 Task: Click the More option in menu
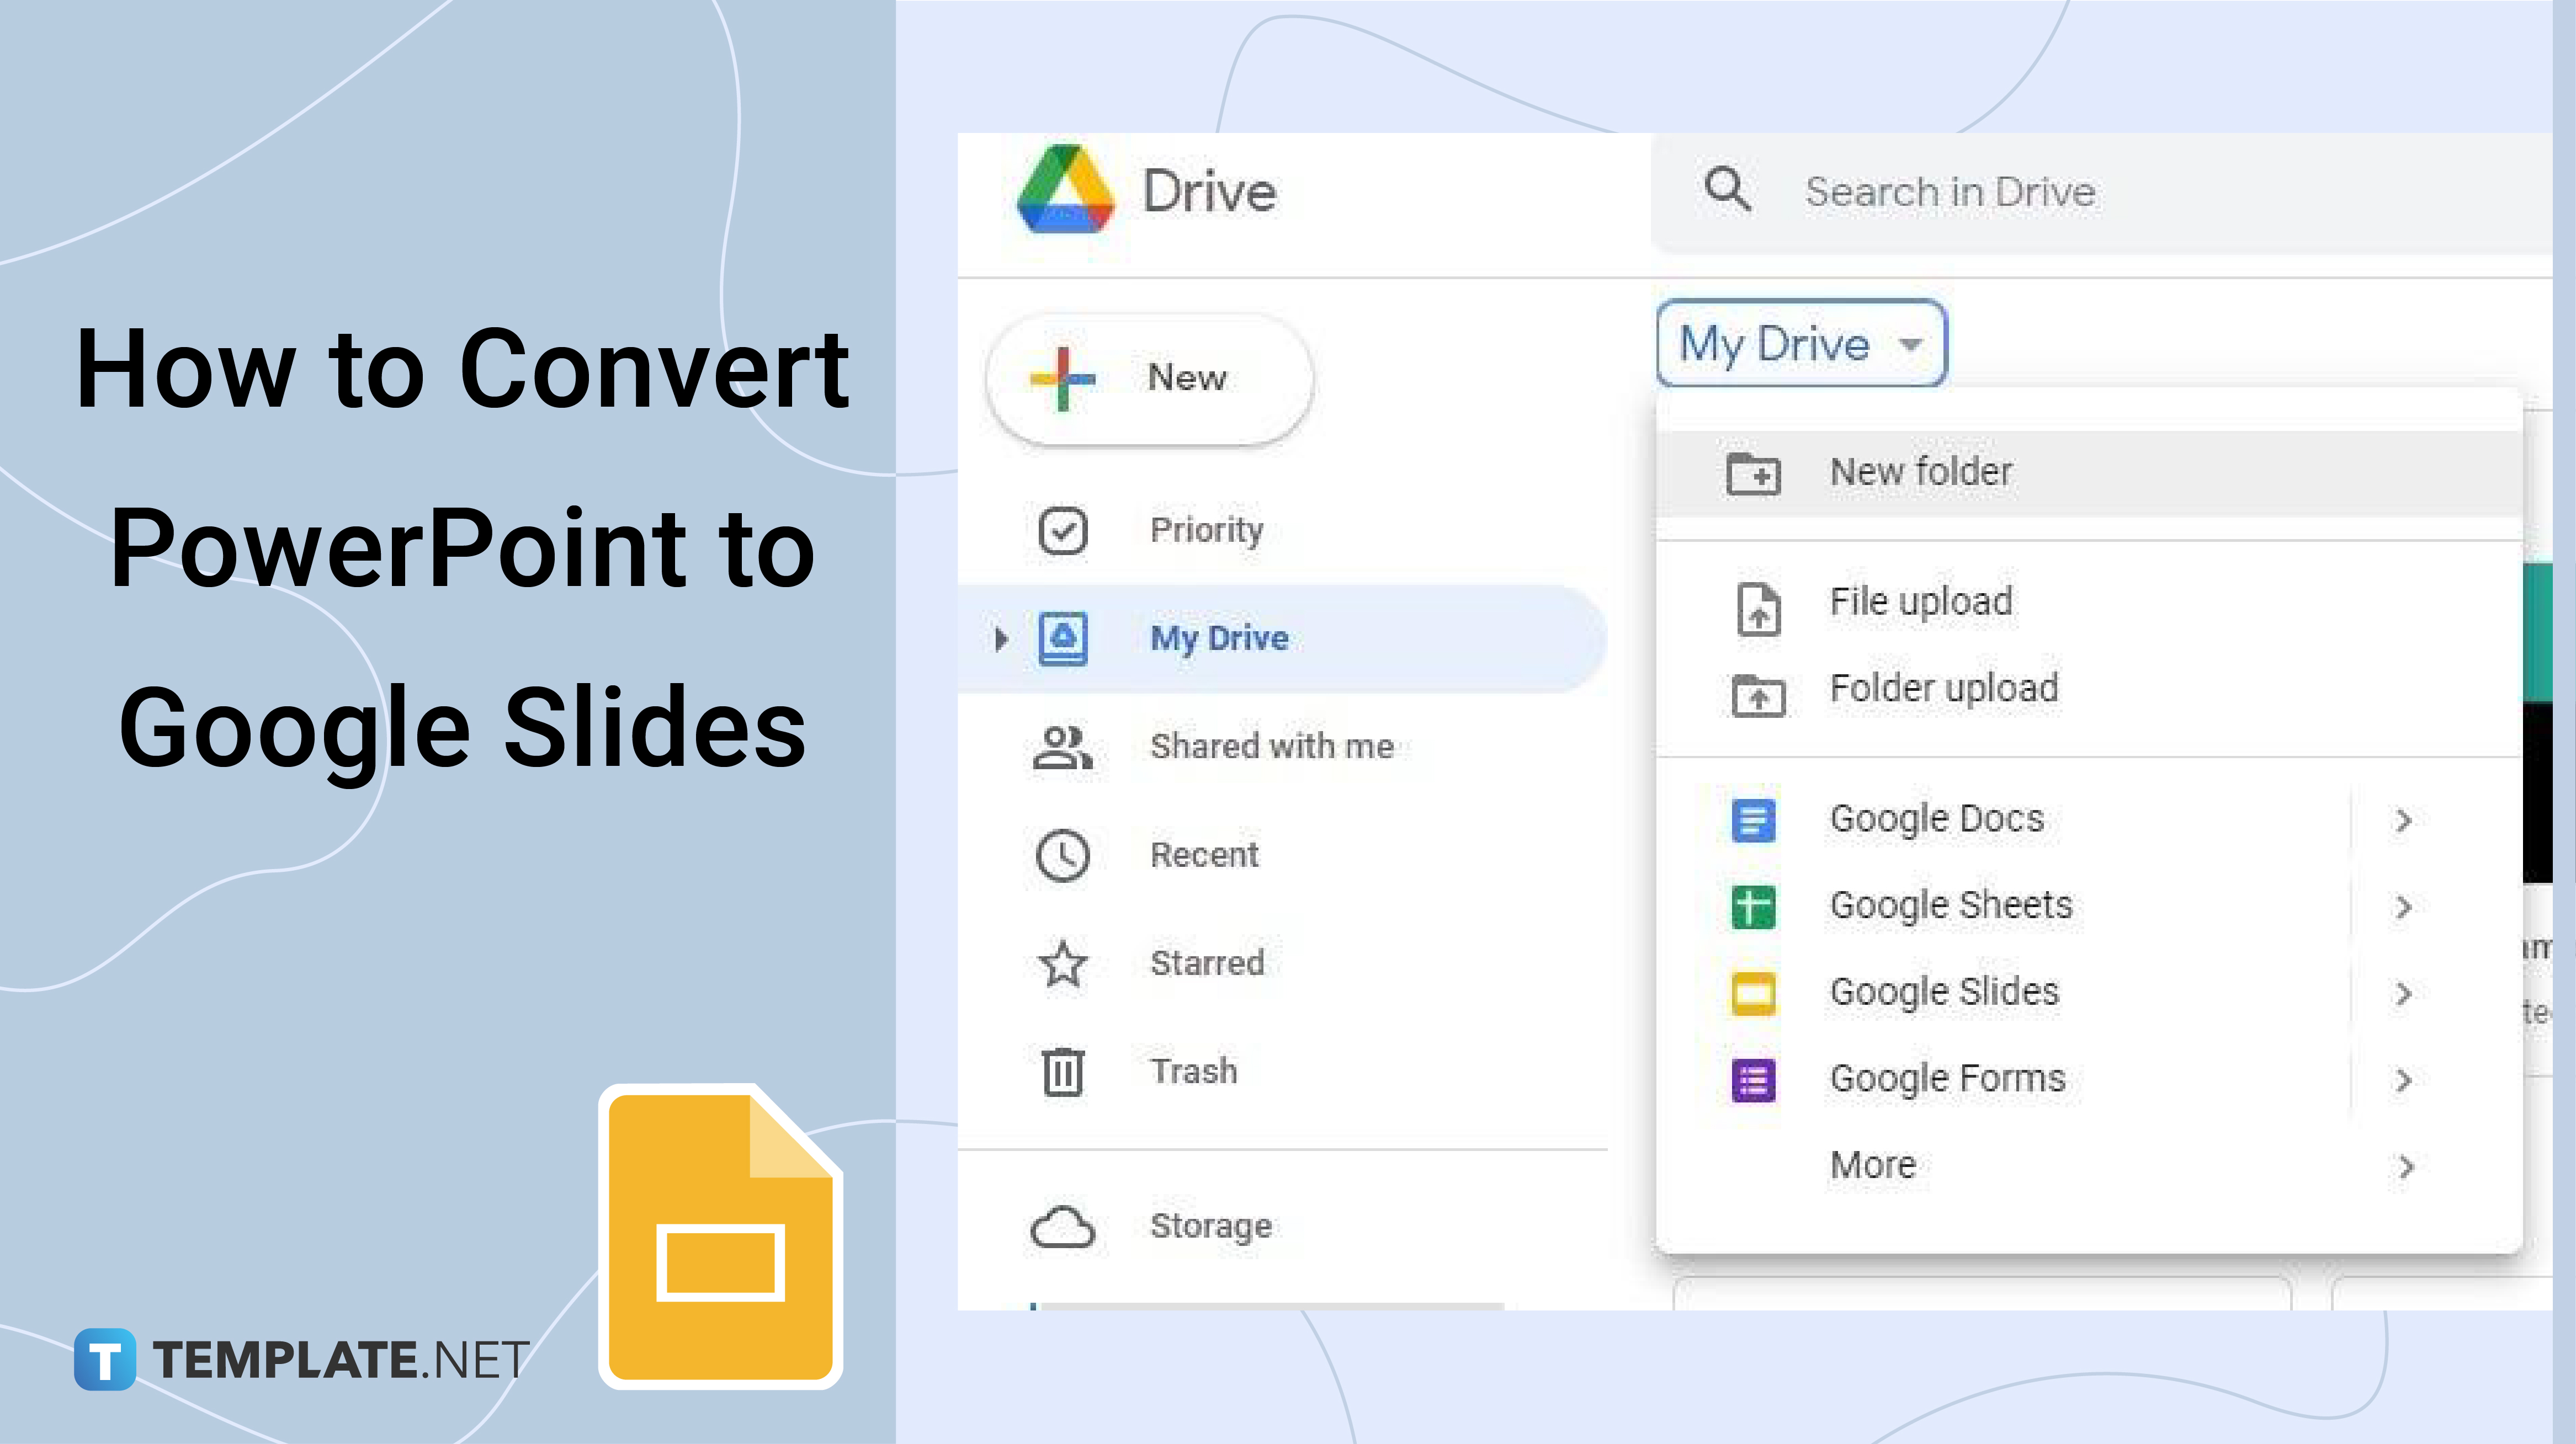[x=1870, y=1163]
